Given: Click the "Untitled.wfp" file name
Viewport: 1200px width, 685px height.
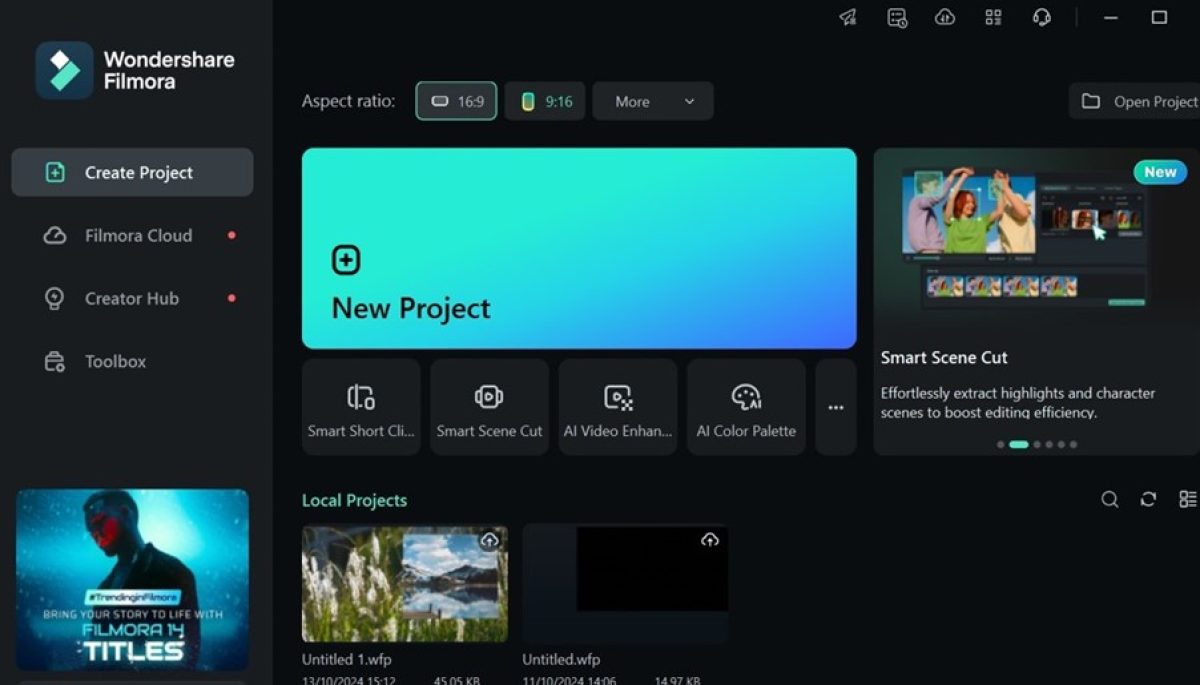Looking at the screenshot, I should click(x=561, y=659).
